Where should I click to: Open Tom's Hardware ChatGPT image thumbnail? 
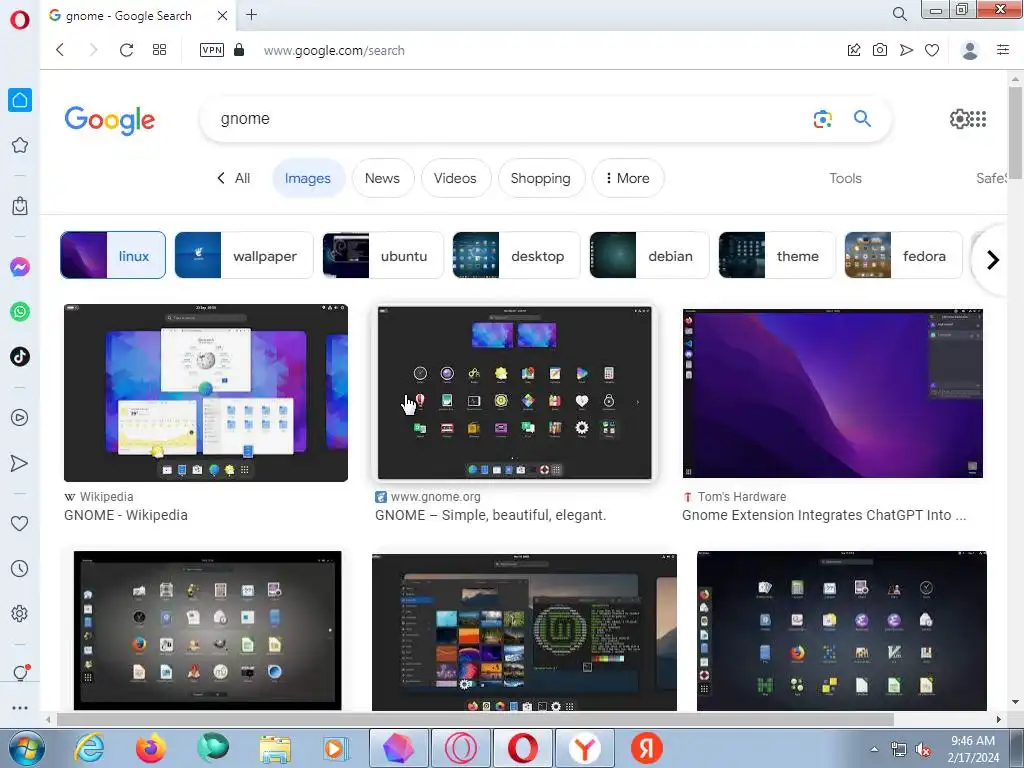pyautogui.click(x=833, y=393)
